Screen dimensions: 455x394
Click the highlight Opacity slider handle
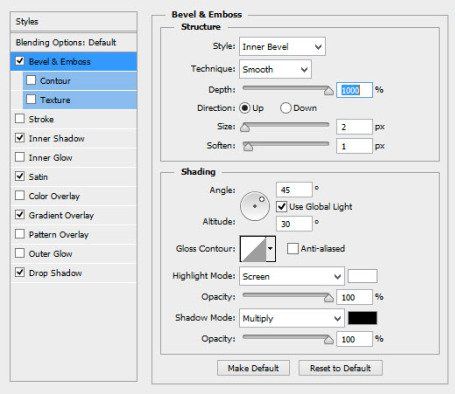click(x=329, y=298)
